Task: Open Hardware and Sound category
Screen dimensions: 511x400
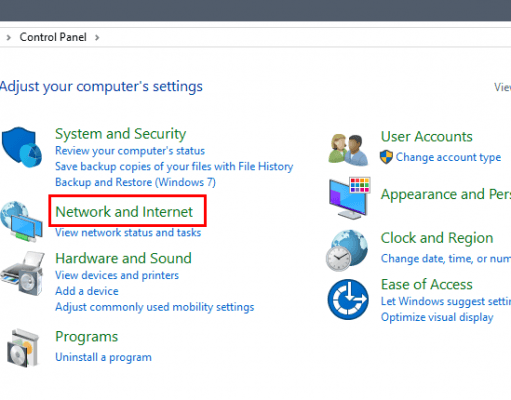Action: (123, 258)
